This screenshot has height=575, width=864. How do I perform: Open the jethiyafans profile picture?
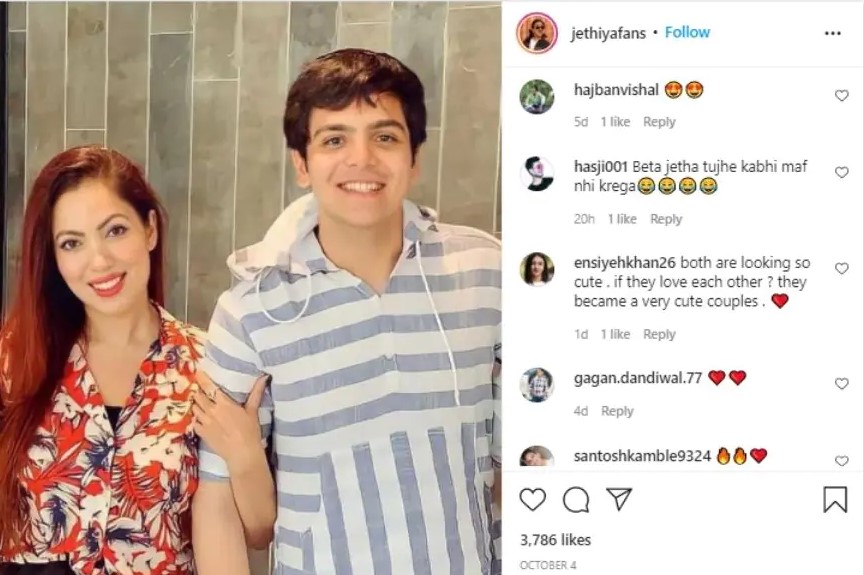(x=537, y=32)
